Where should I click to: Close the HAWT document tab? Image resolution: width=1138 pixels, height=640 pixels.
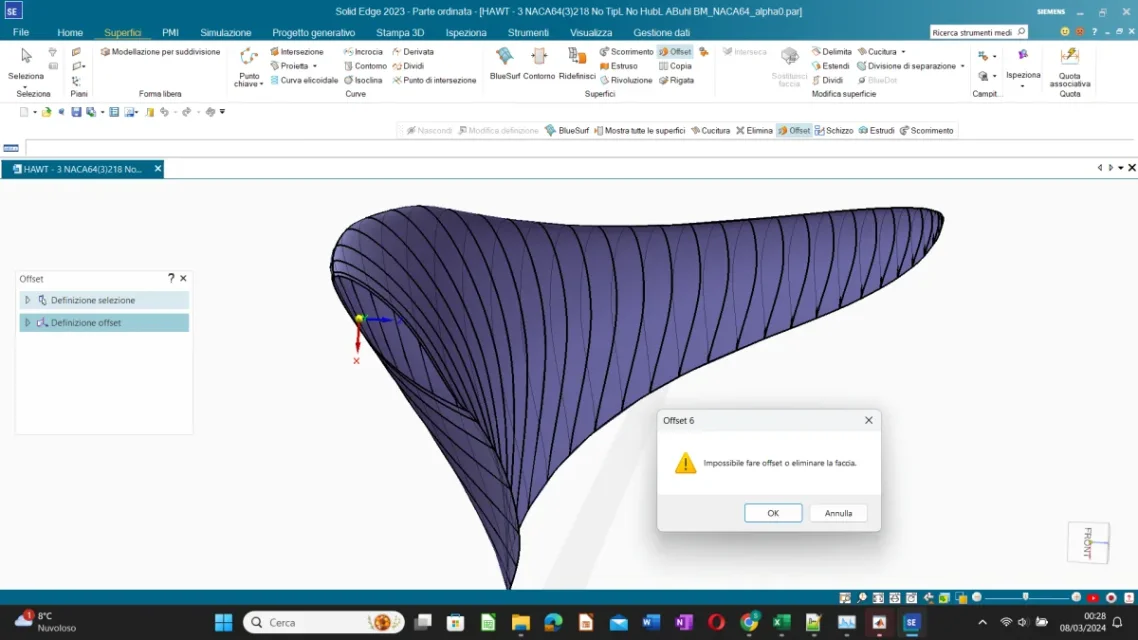[157, 168]
